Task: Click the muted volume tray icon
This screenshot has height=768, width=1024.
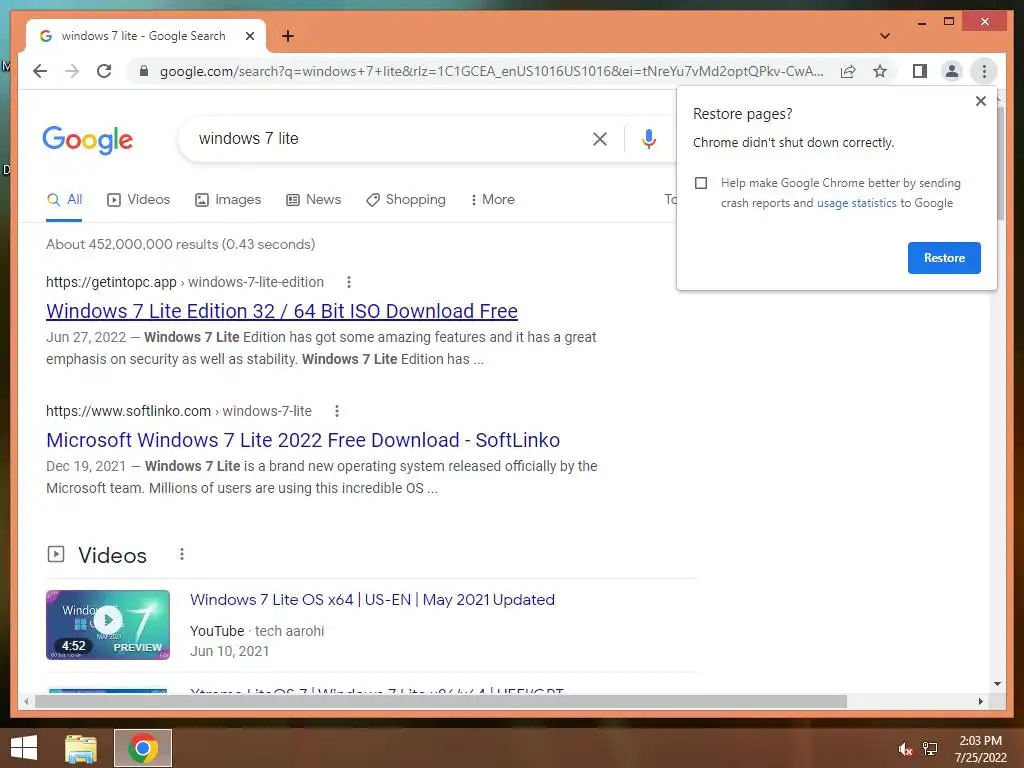Action: pyautogui.click(x=905, y=749)
